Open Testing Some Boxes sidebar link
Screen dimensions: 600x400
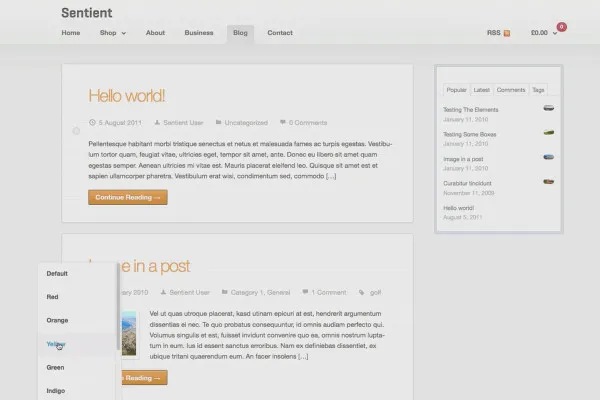470,134
